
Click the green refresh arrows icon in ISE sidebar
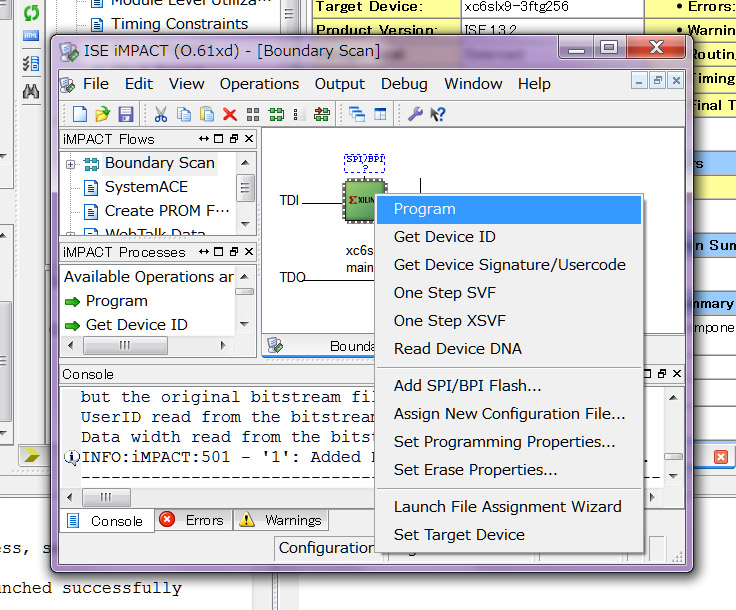click(x=31, y=13)
